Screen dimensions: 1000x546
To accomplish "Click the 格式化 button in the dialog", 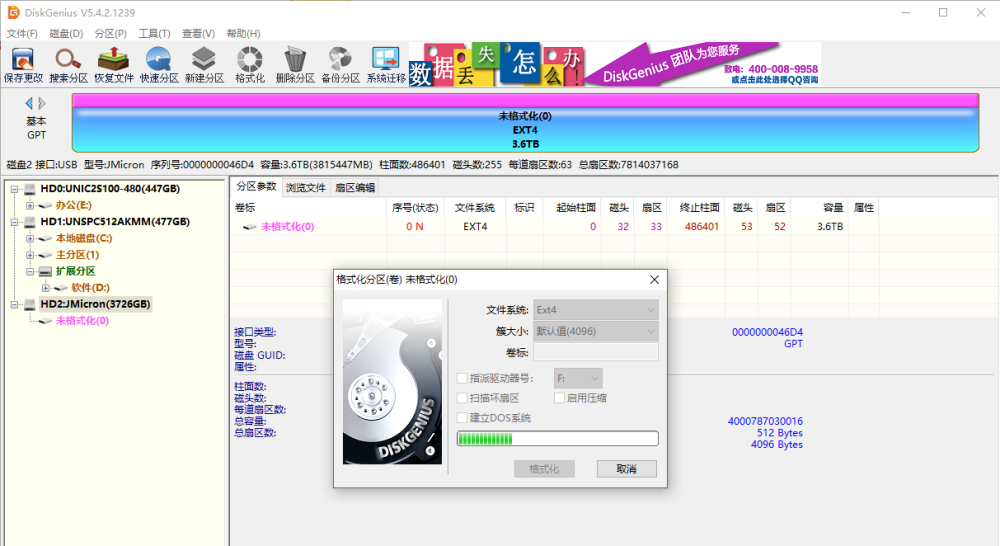I will (x=544, y=469).
